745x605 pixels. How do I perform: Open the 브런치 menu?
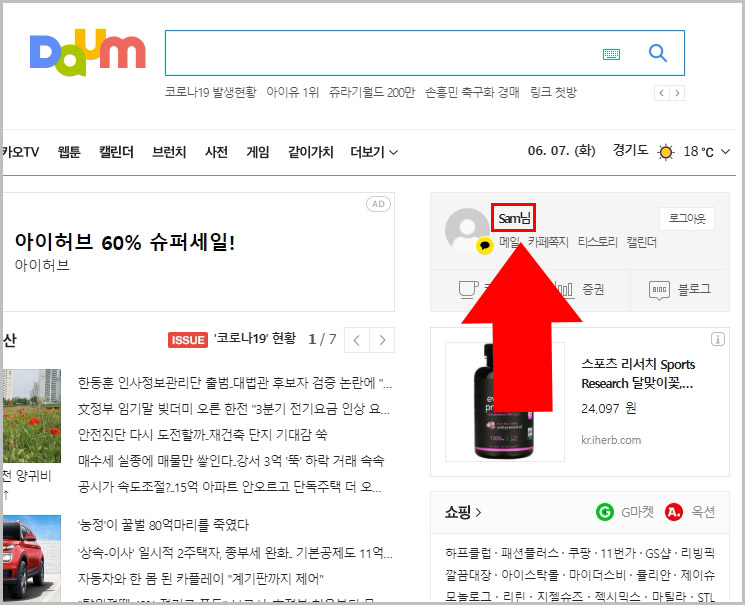pos(169,152)
